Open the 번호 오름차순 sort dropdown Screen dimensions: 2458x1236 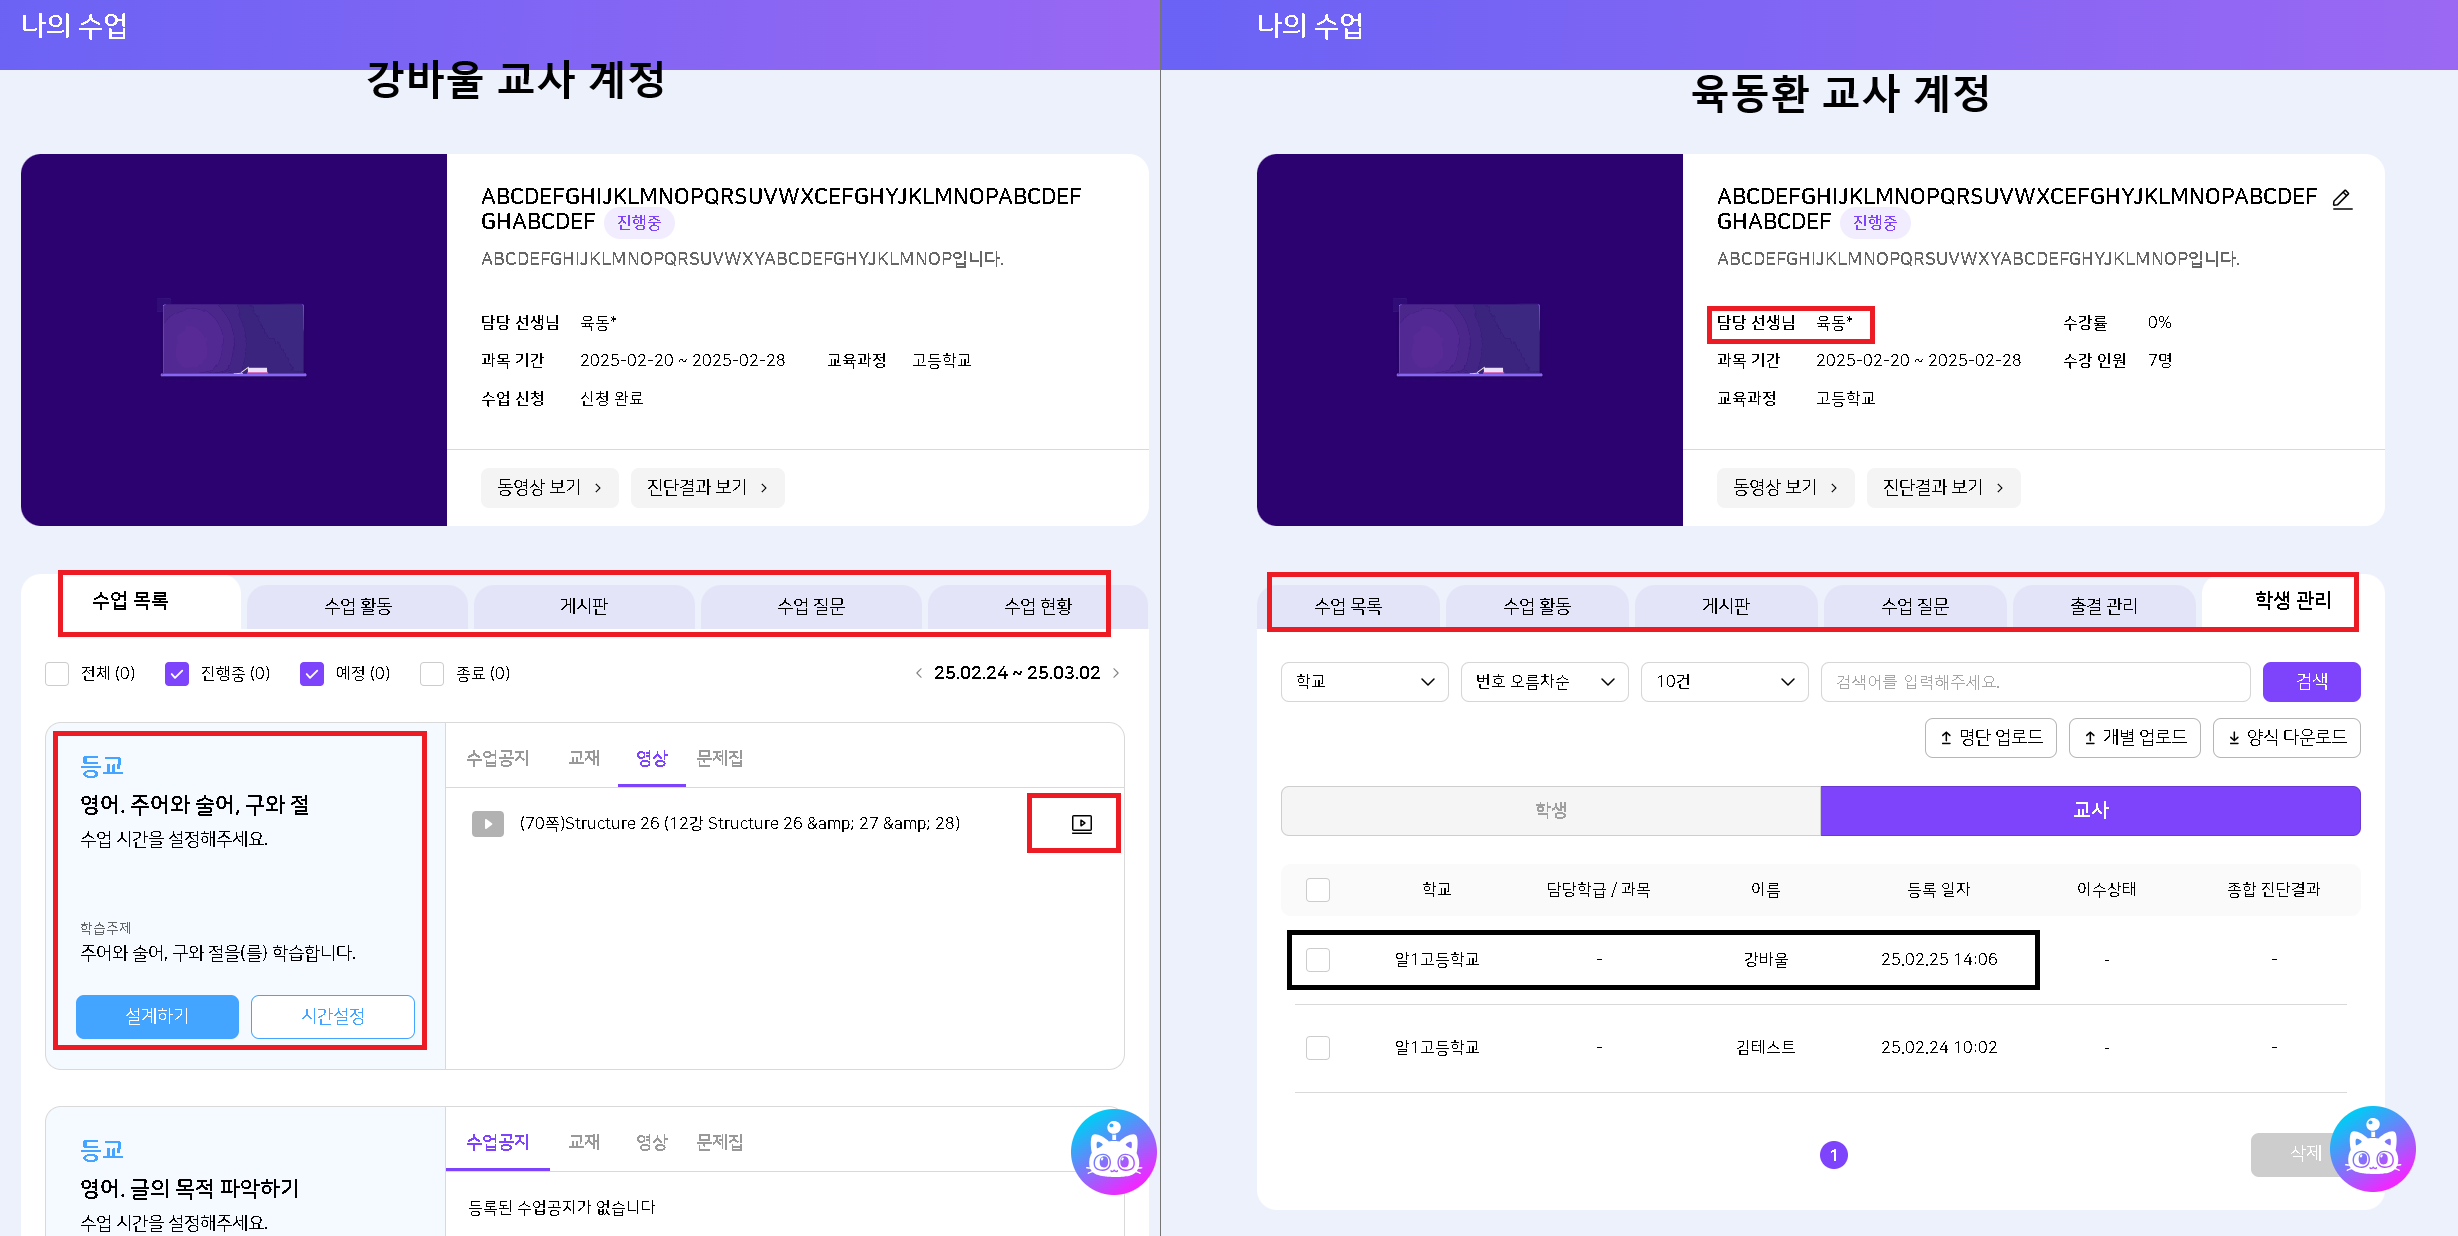click(x=1544, y=681)
